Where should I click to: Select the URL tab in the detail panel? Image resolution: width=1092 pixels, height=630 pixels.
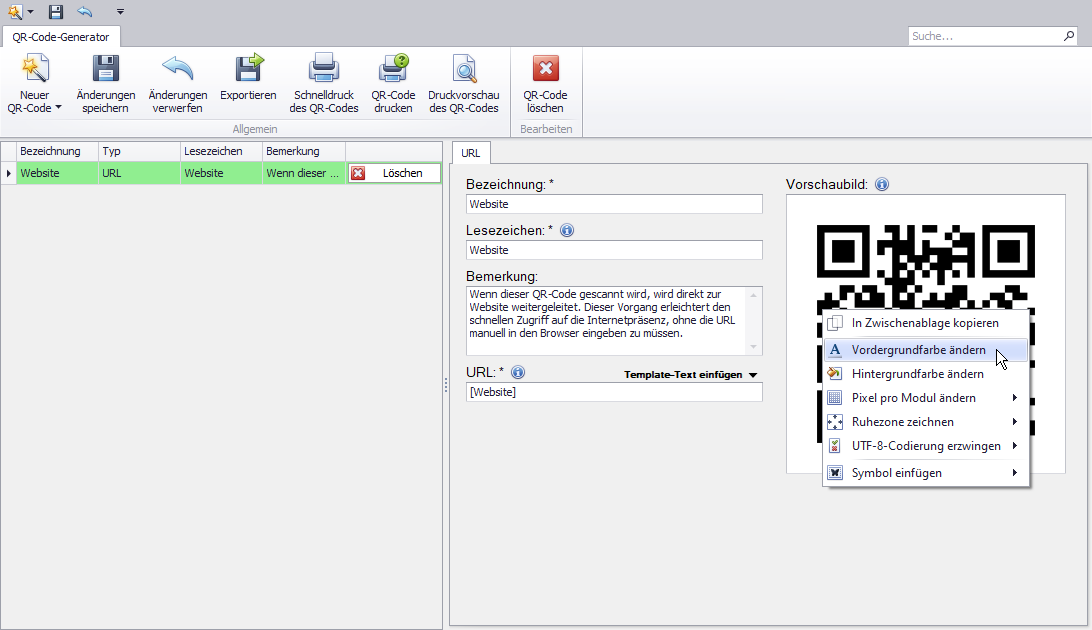(x=471, y=153)
